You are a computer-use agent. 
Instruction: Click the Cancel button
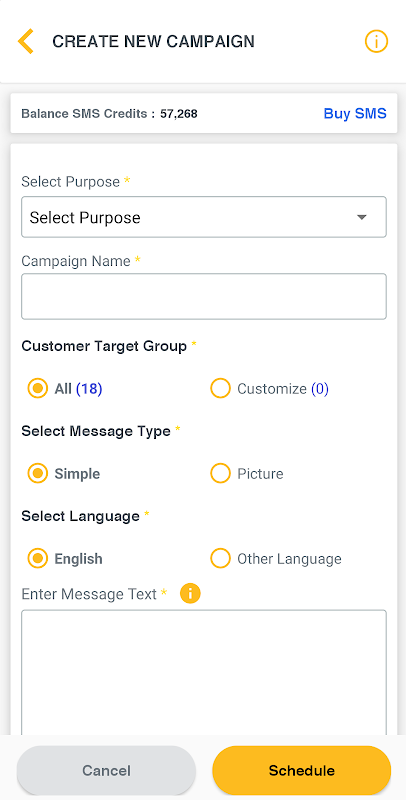click(106, 770)
